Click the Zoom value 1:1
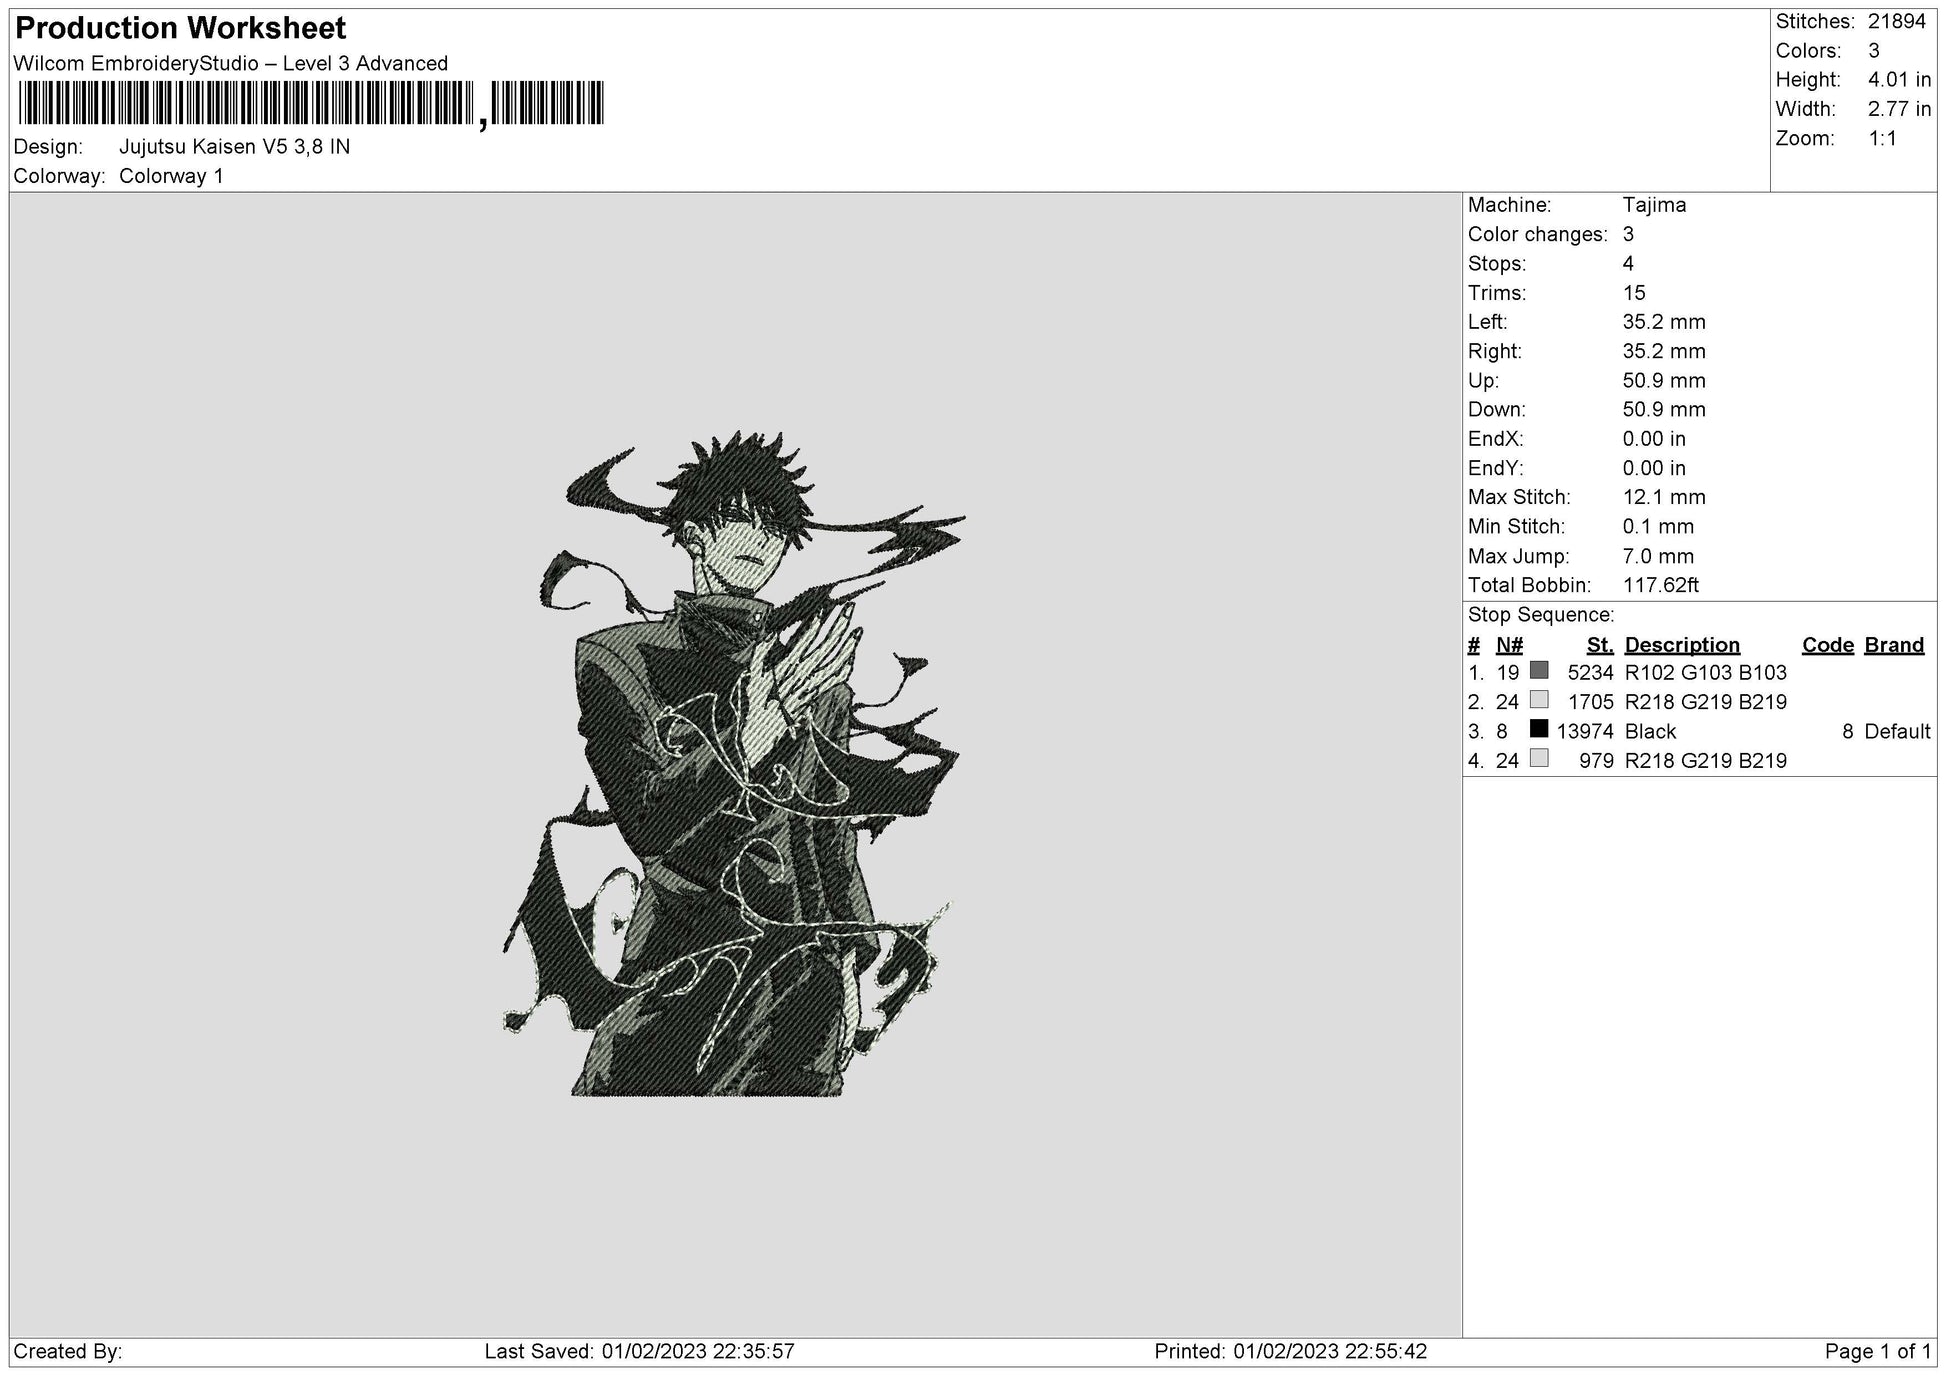The height and width of the screenshot is (1375, 1946). click(x=1883, y=139)
